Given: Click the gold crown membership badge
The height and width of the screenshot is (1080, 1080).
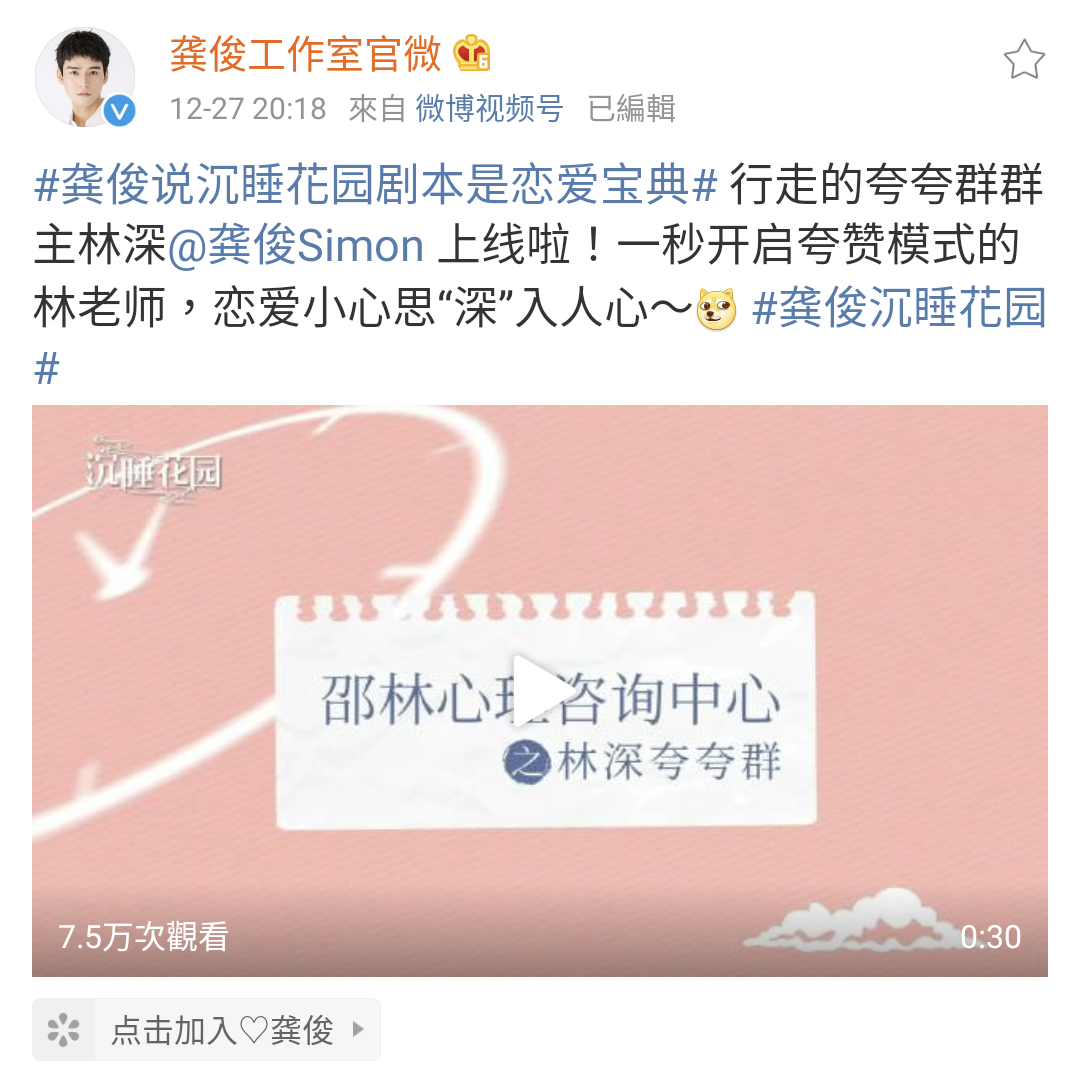Looking at the screenshot, I should (x=472, y=52).
